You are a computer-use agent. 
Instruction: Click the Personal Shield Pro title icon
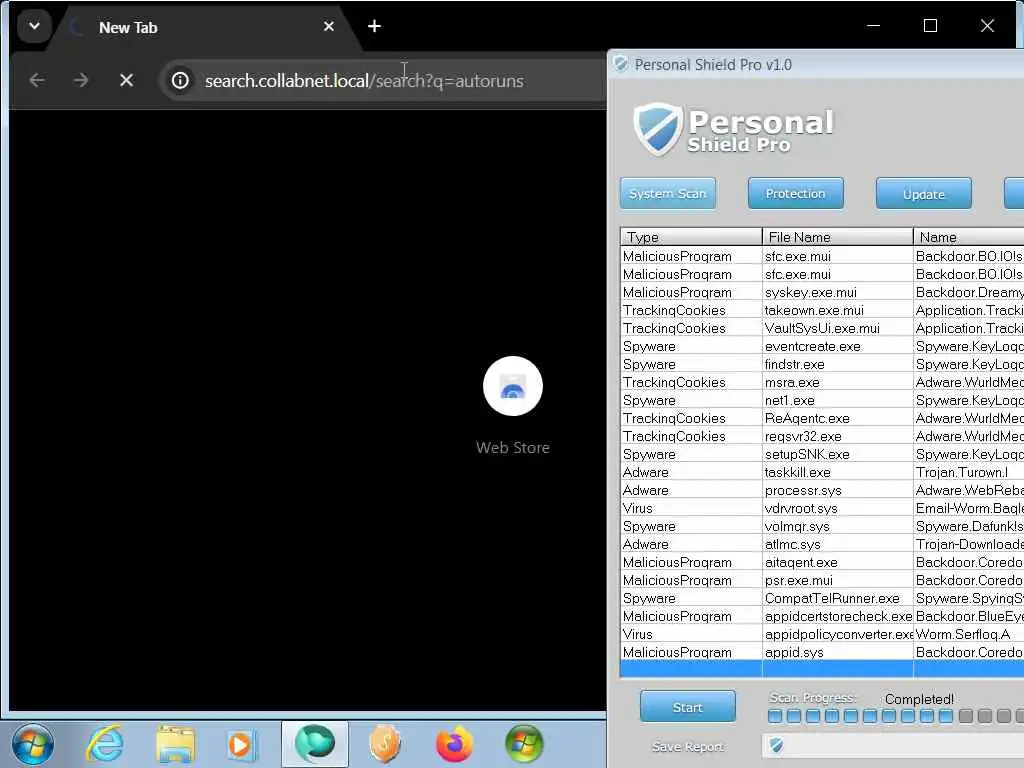pyautogui.click(x=621, y=64)
